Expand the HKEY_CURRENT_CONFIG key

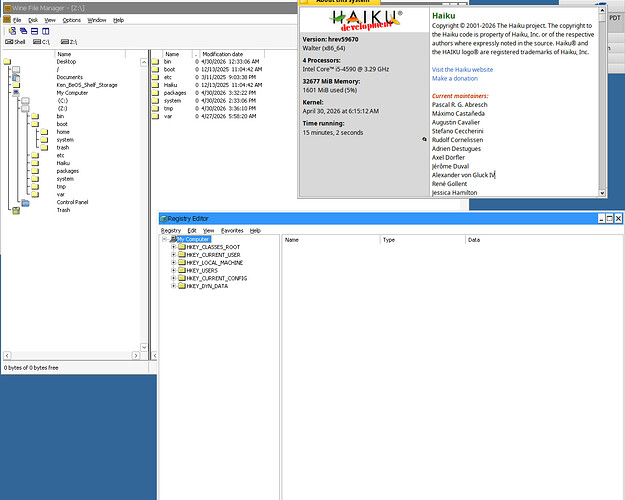173,278
